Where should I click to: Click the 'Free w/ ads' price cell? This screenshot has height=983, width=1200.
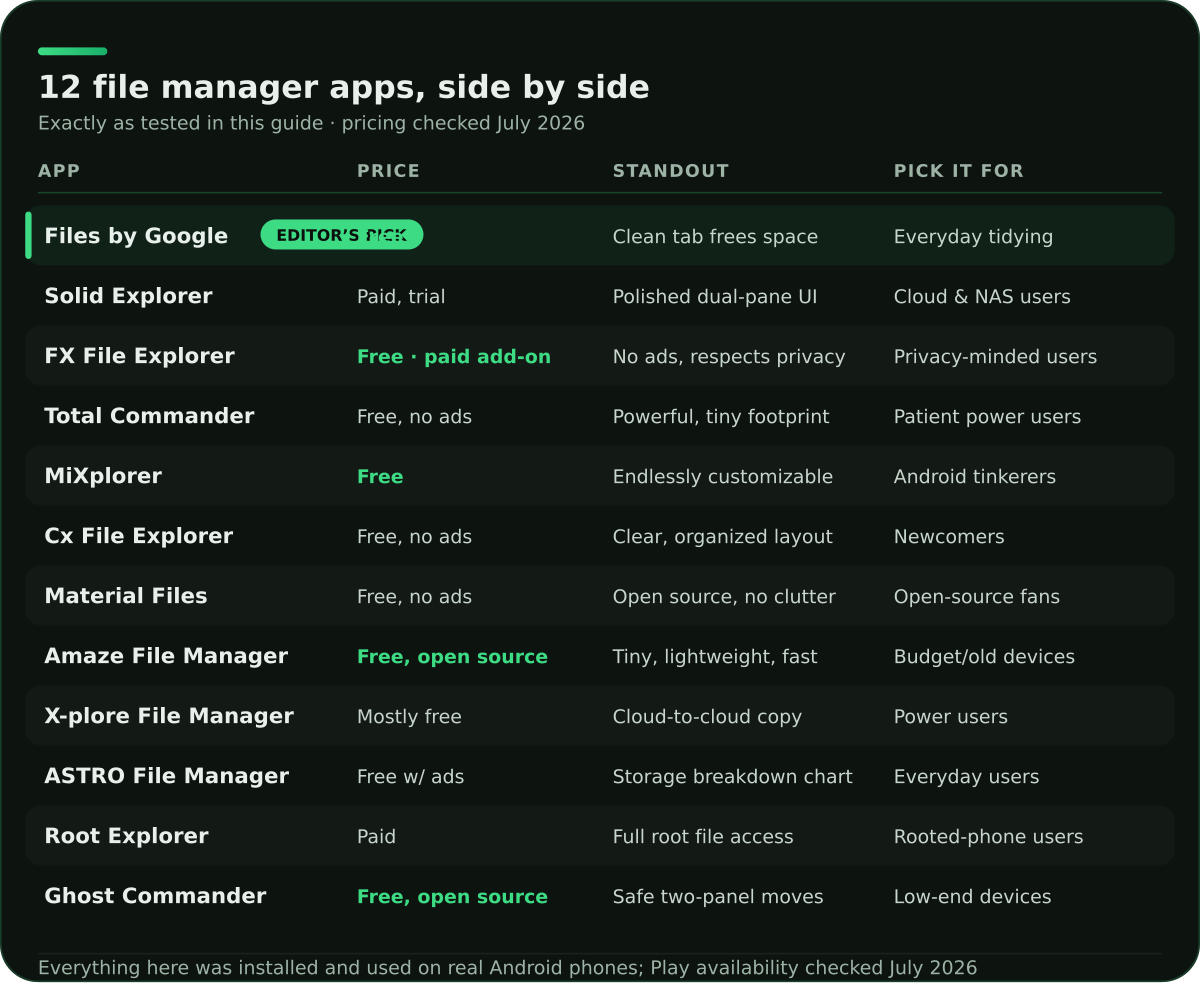410,777
